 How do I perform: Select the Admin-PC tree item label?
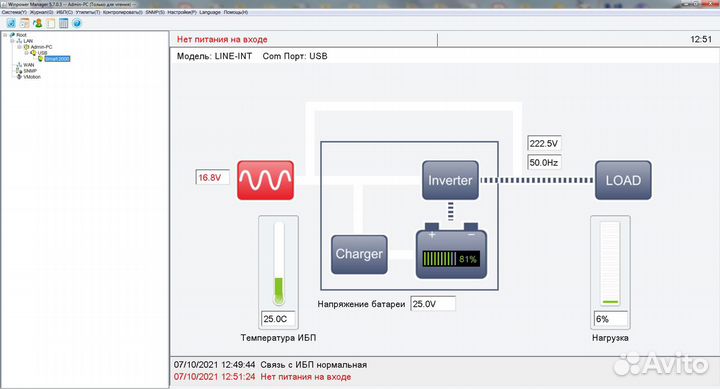[41, 47]
